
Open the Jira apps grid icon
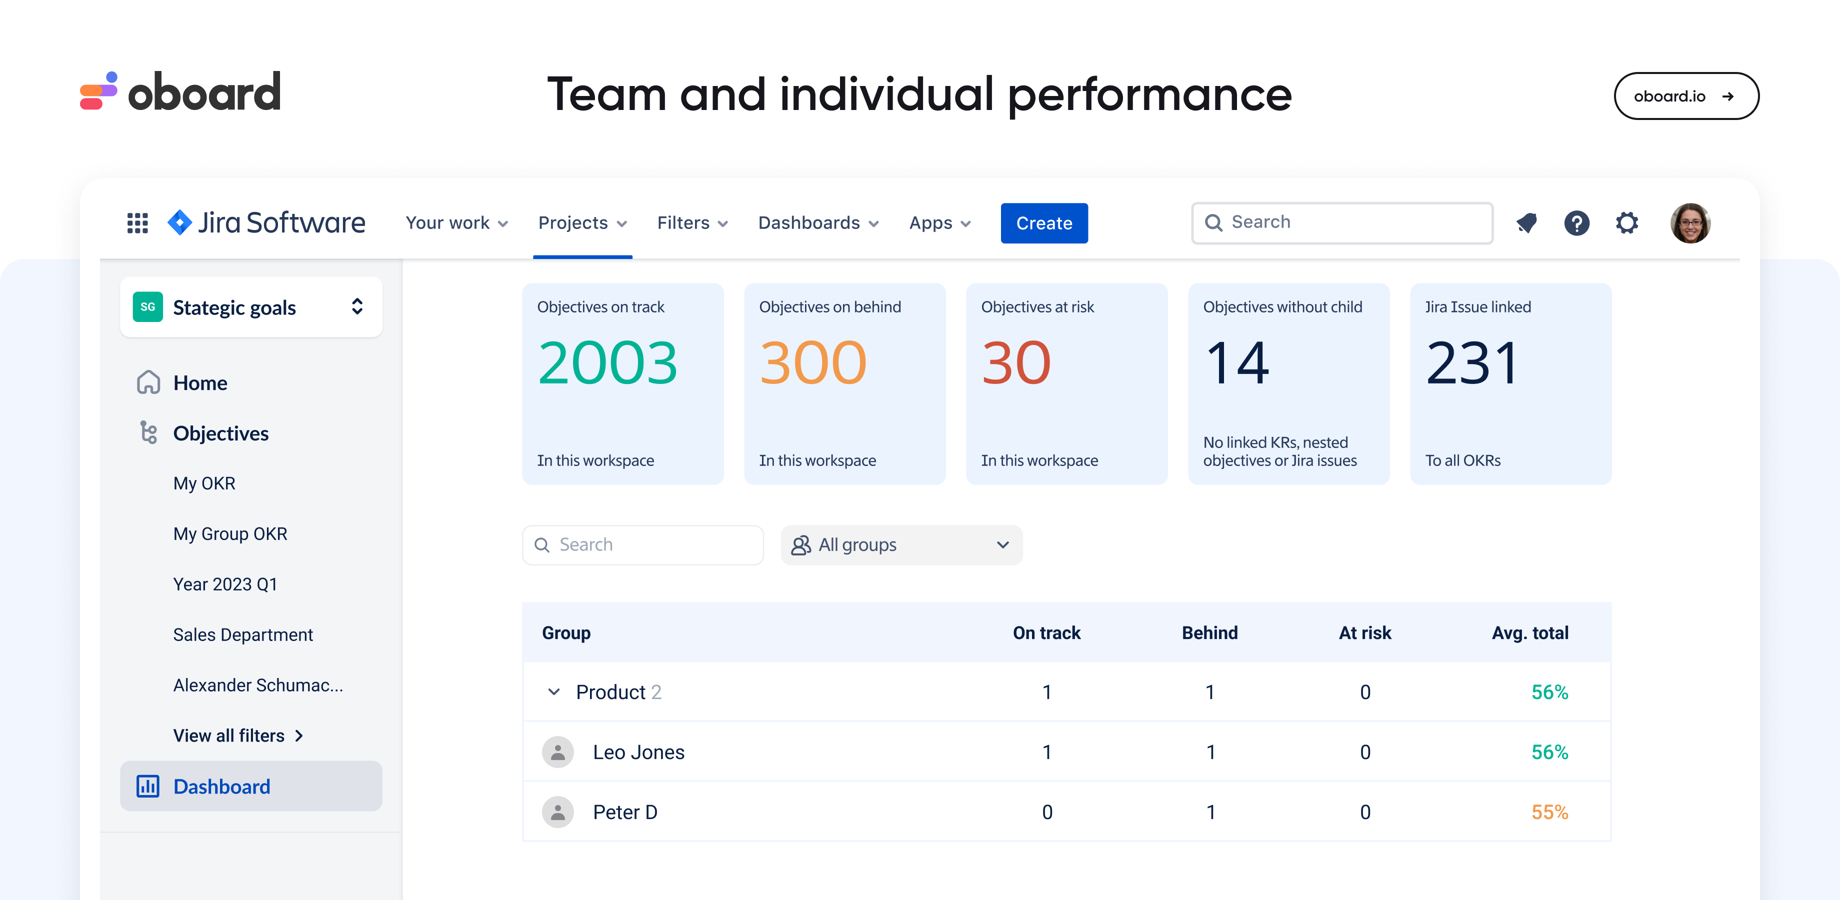(x=137, y=223)
